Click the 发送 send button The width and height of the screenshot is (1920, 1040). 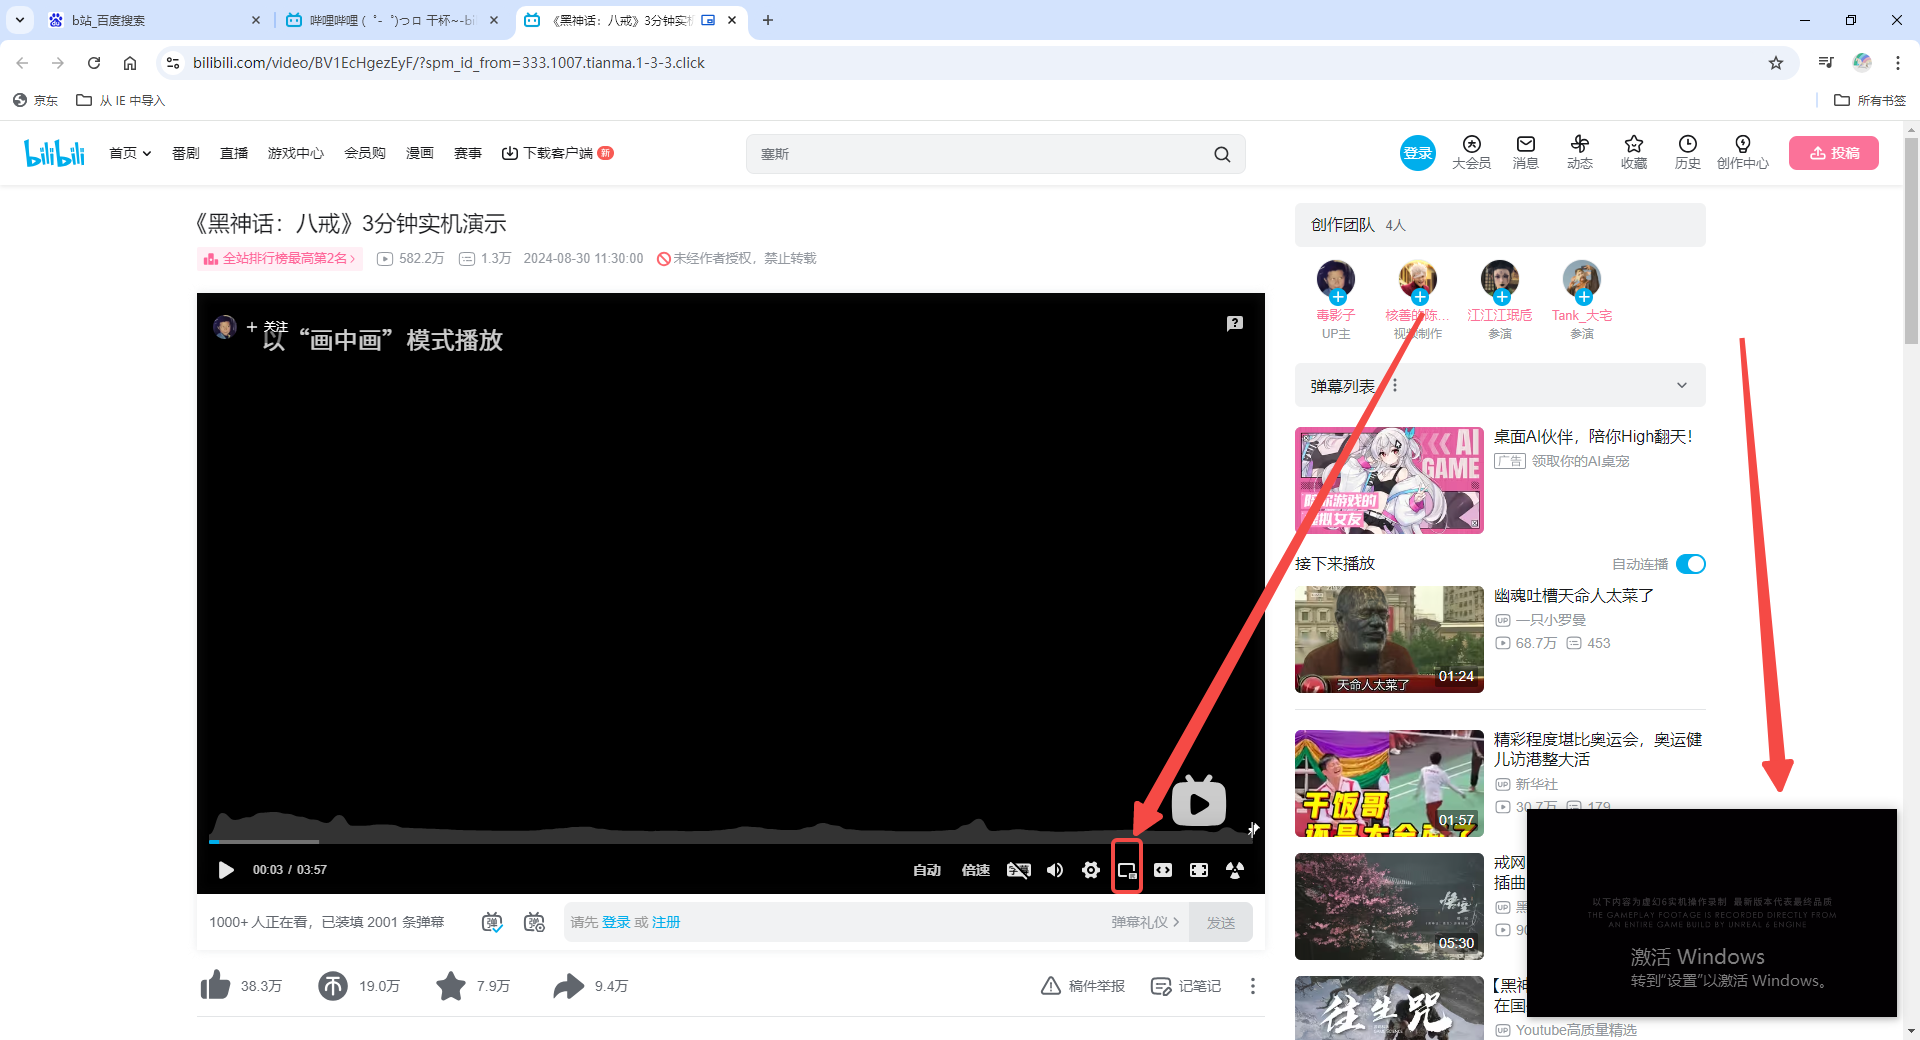(x=1221, y=922)
